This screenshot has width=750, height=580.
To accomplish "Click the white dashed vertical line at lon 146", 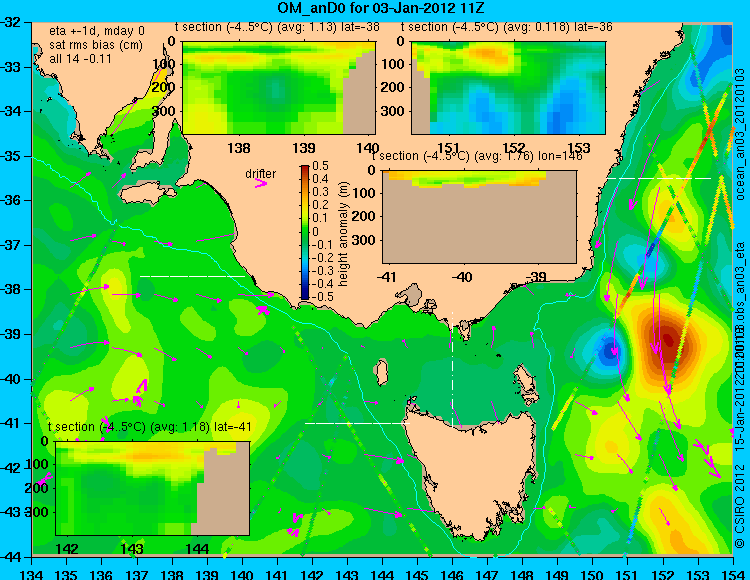I will tap(452, 370).
